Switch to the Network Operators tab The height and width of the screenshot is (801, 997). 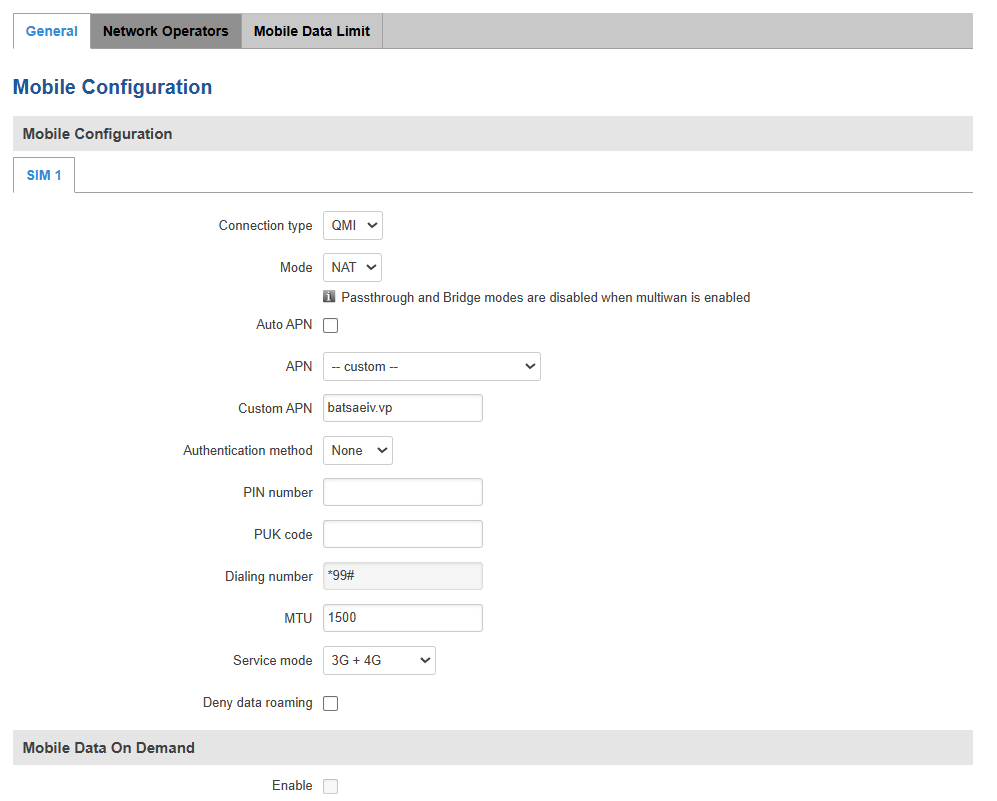click(x=165, y=31)
